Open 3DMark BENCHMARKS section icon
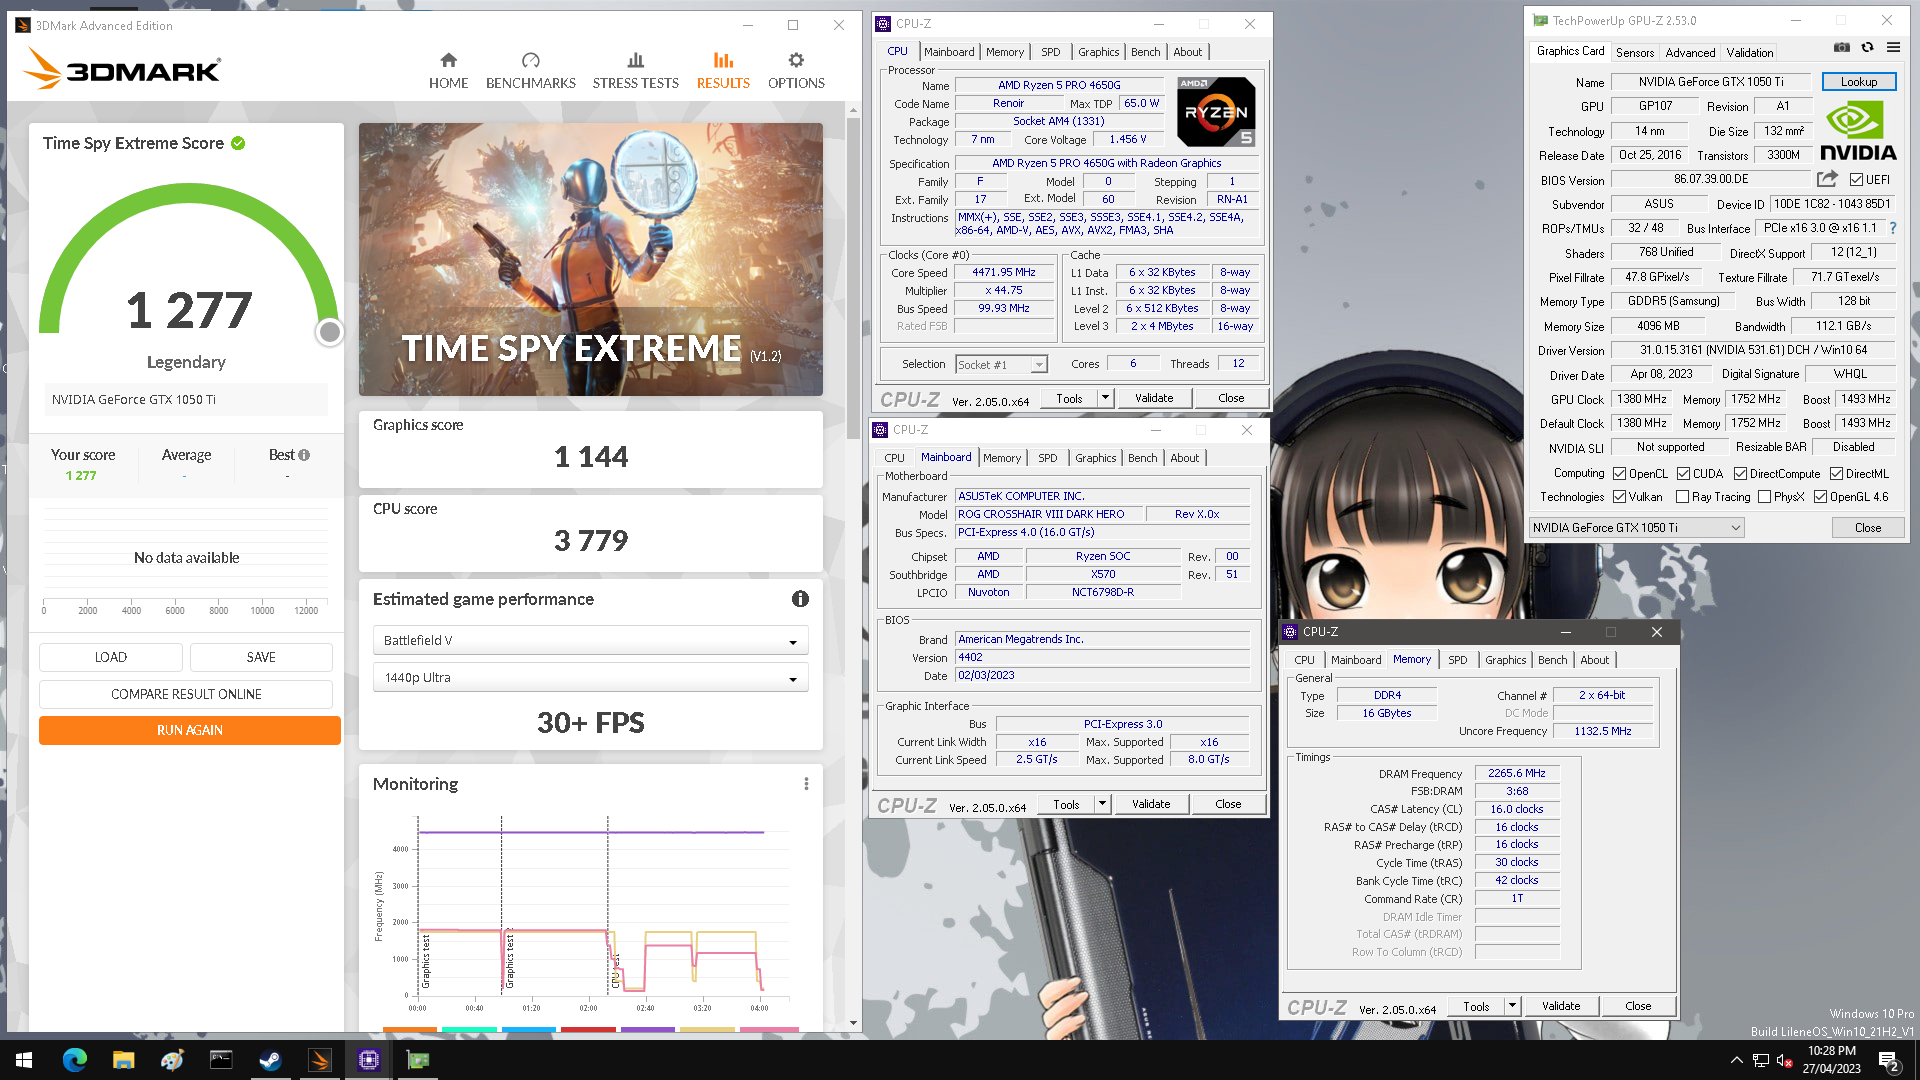 click(530, 60)
